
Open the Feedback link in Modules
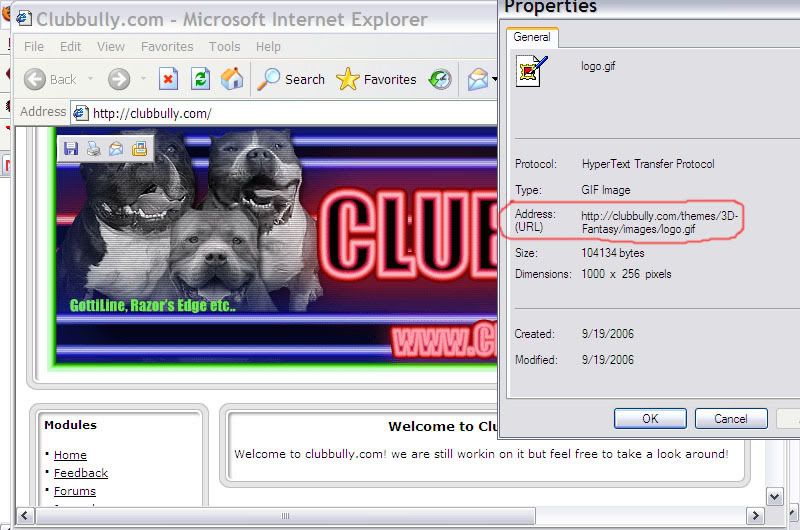pos(81,473)
